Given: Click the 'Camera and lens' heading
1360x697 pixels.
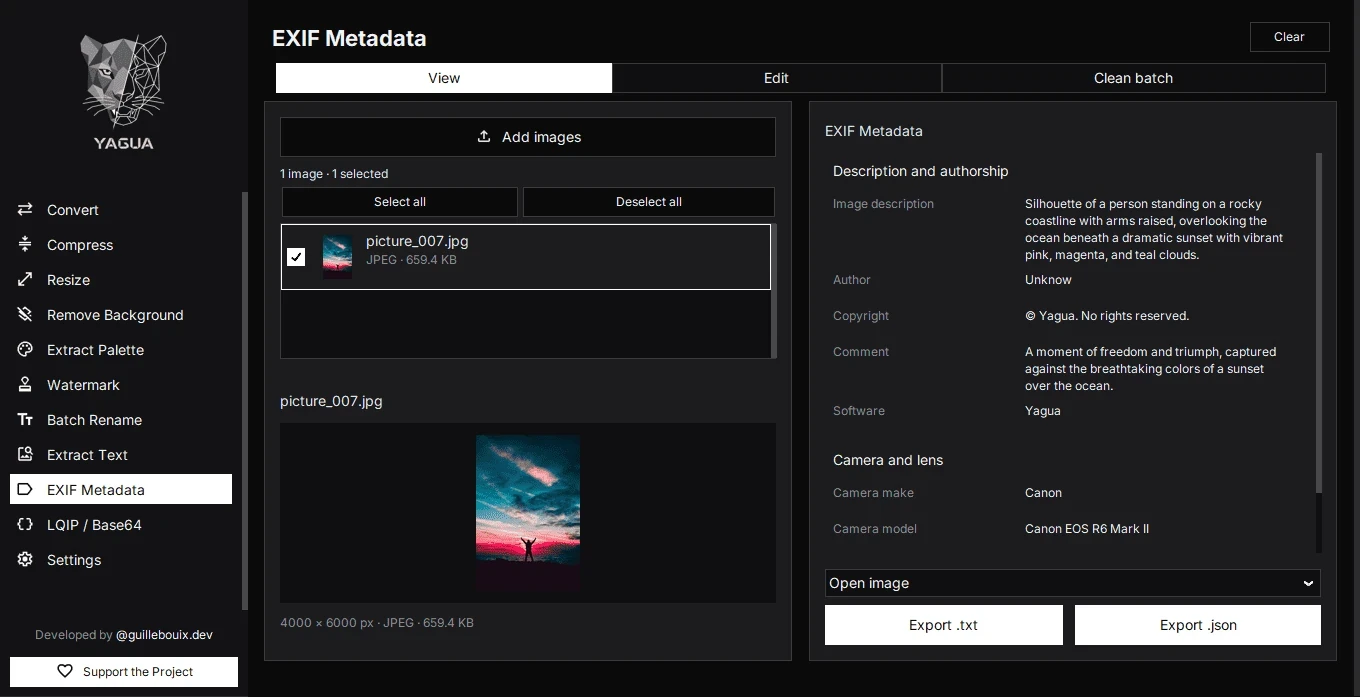Looking at the screenshot, I should pos(888,460).
